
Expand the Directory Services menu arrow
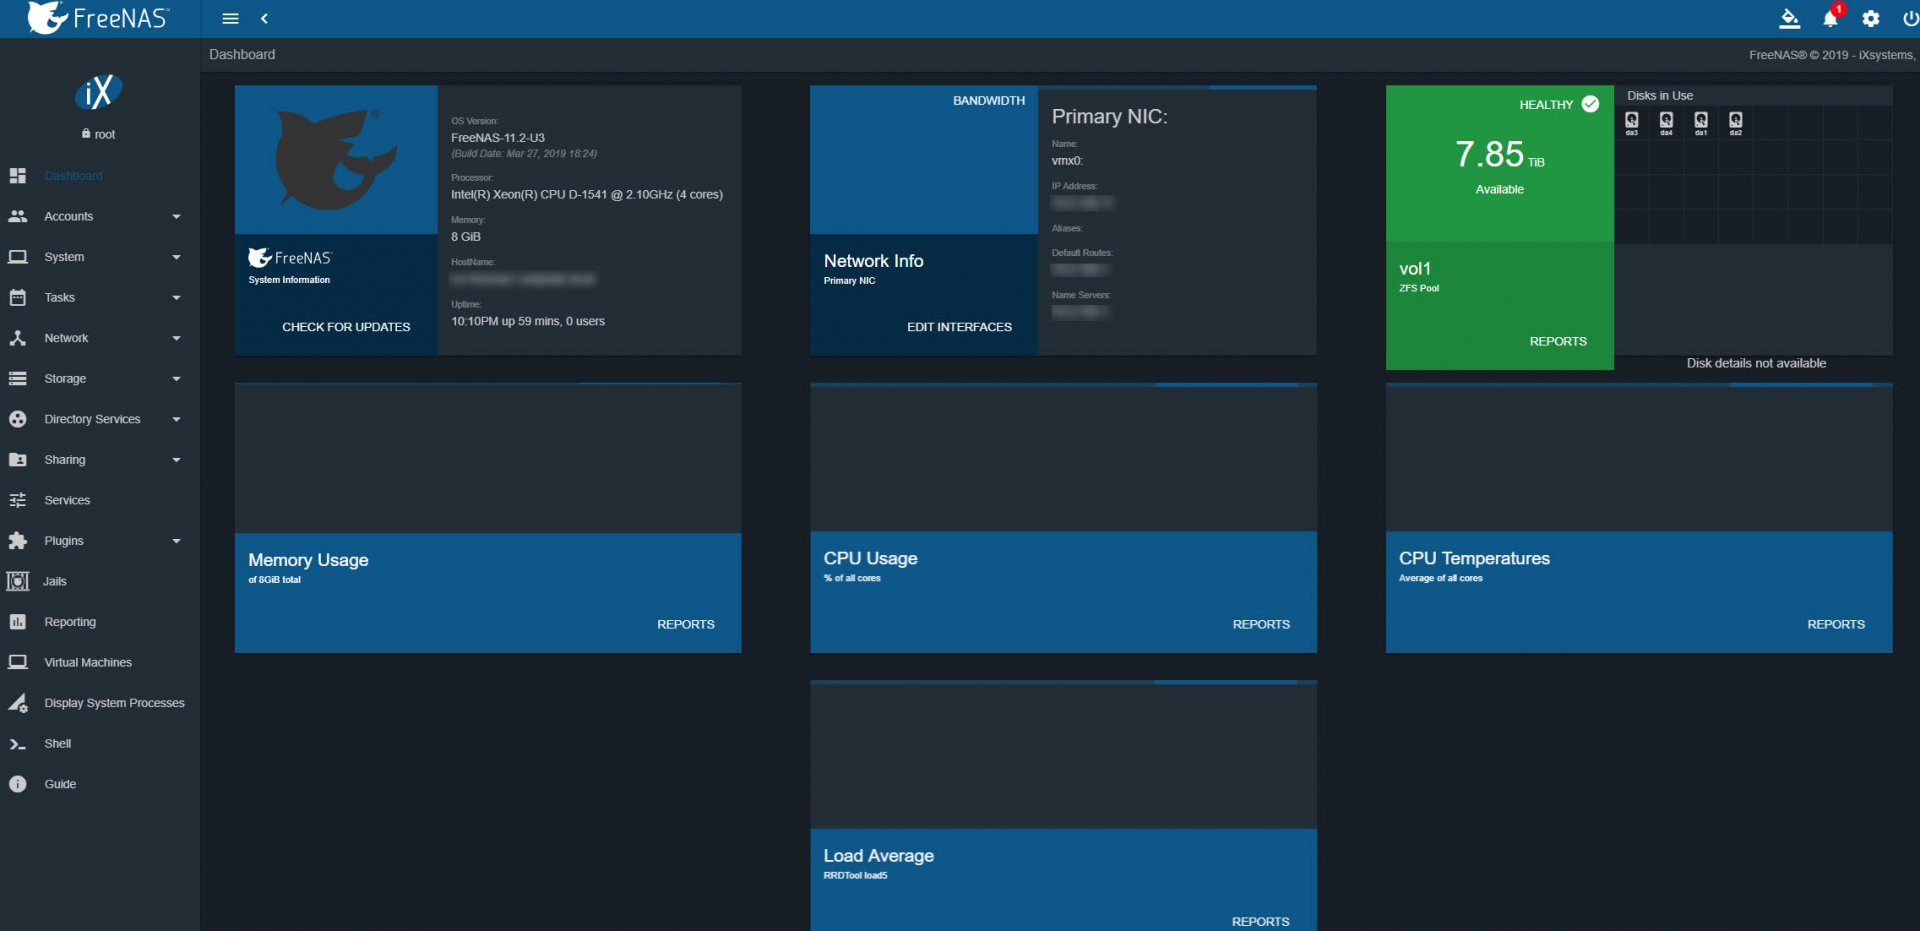pos(176,419)
